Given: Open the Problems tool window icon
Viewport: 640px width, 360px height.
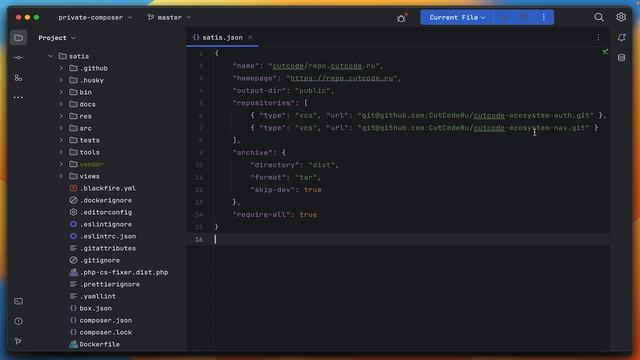Looking at the screenshot, I should (x=18, y=321).
